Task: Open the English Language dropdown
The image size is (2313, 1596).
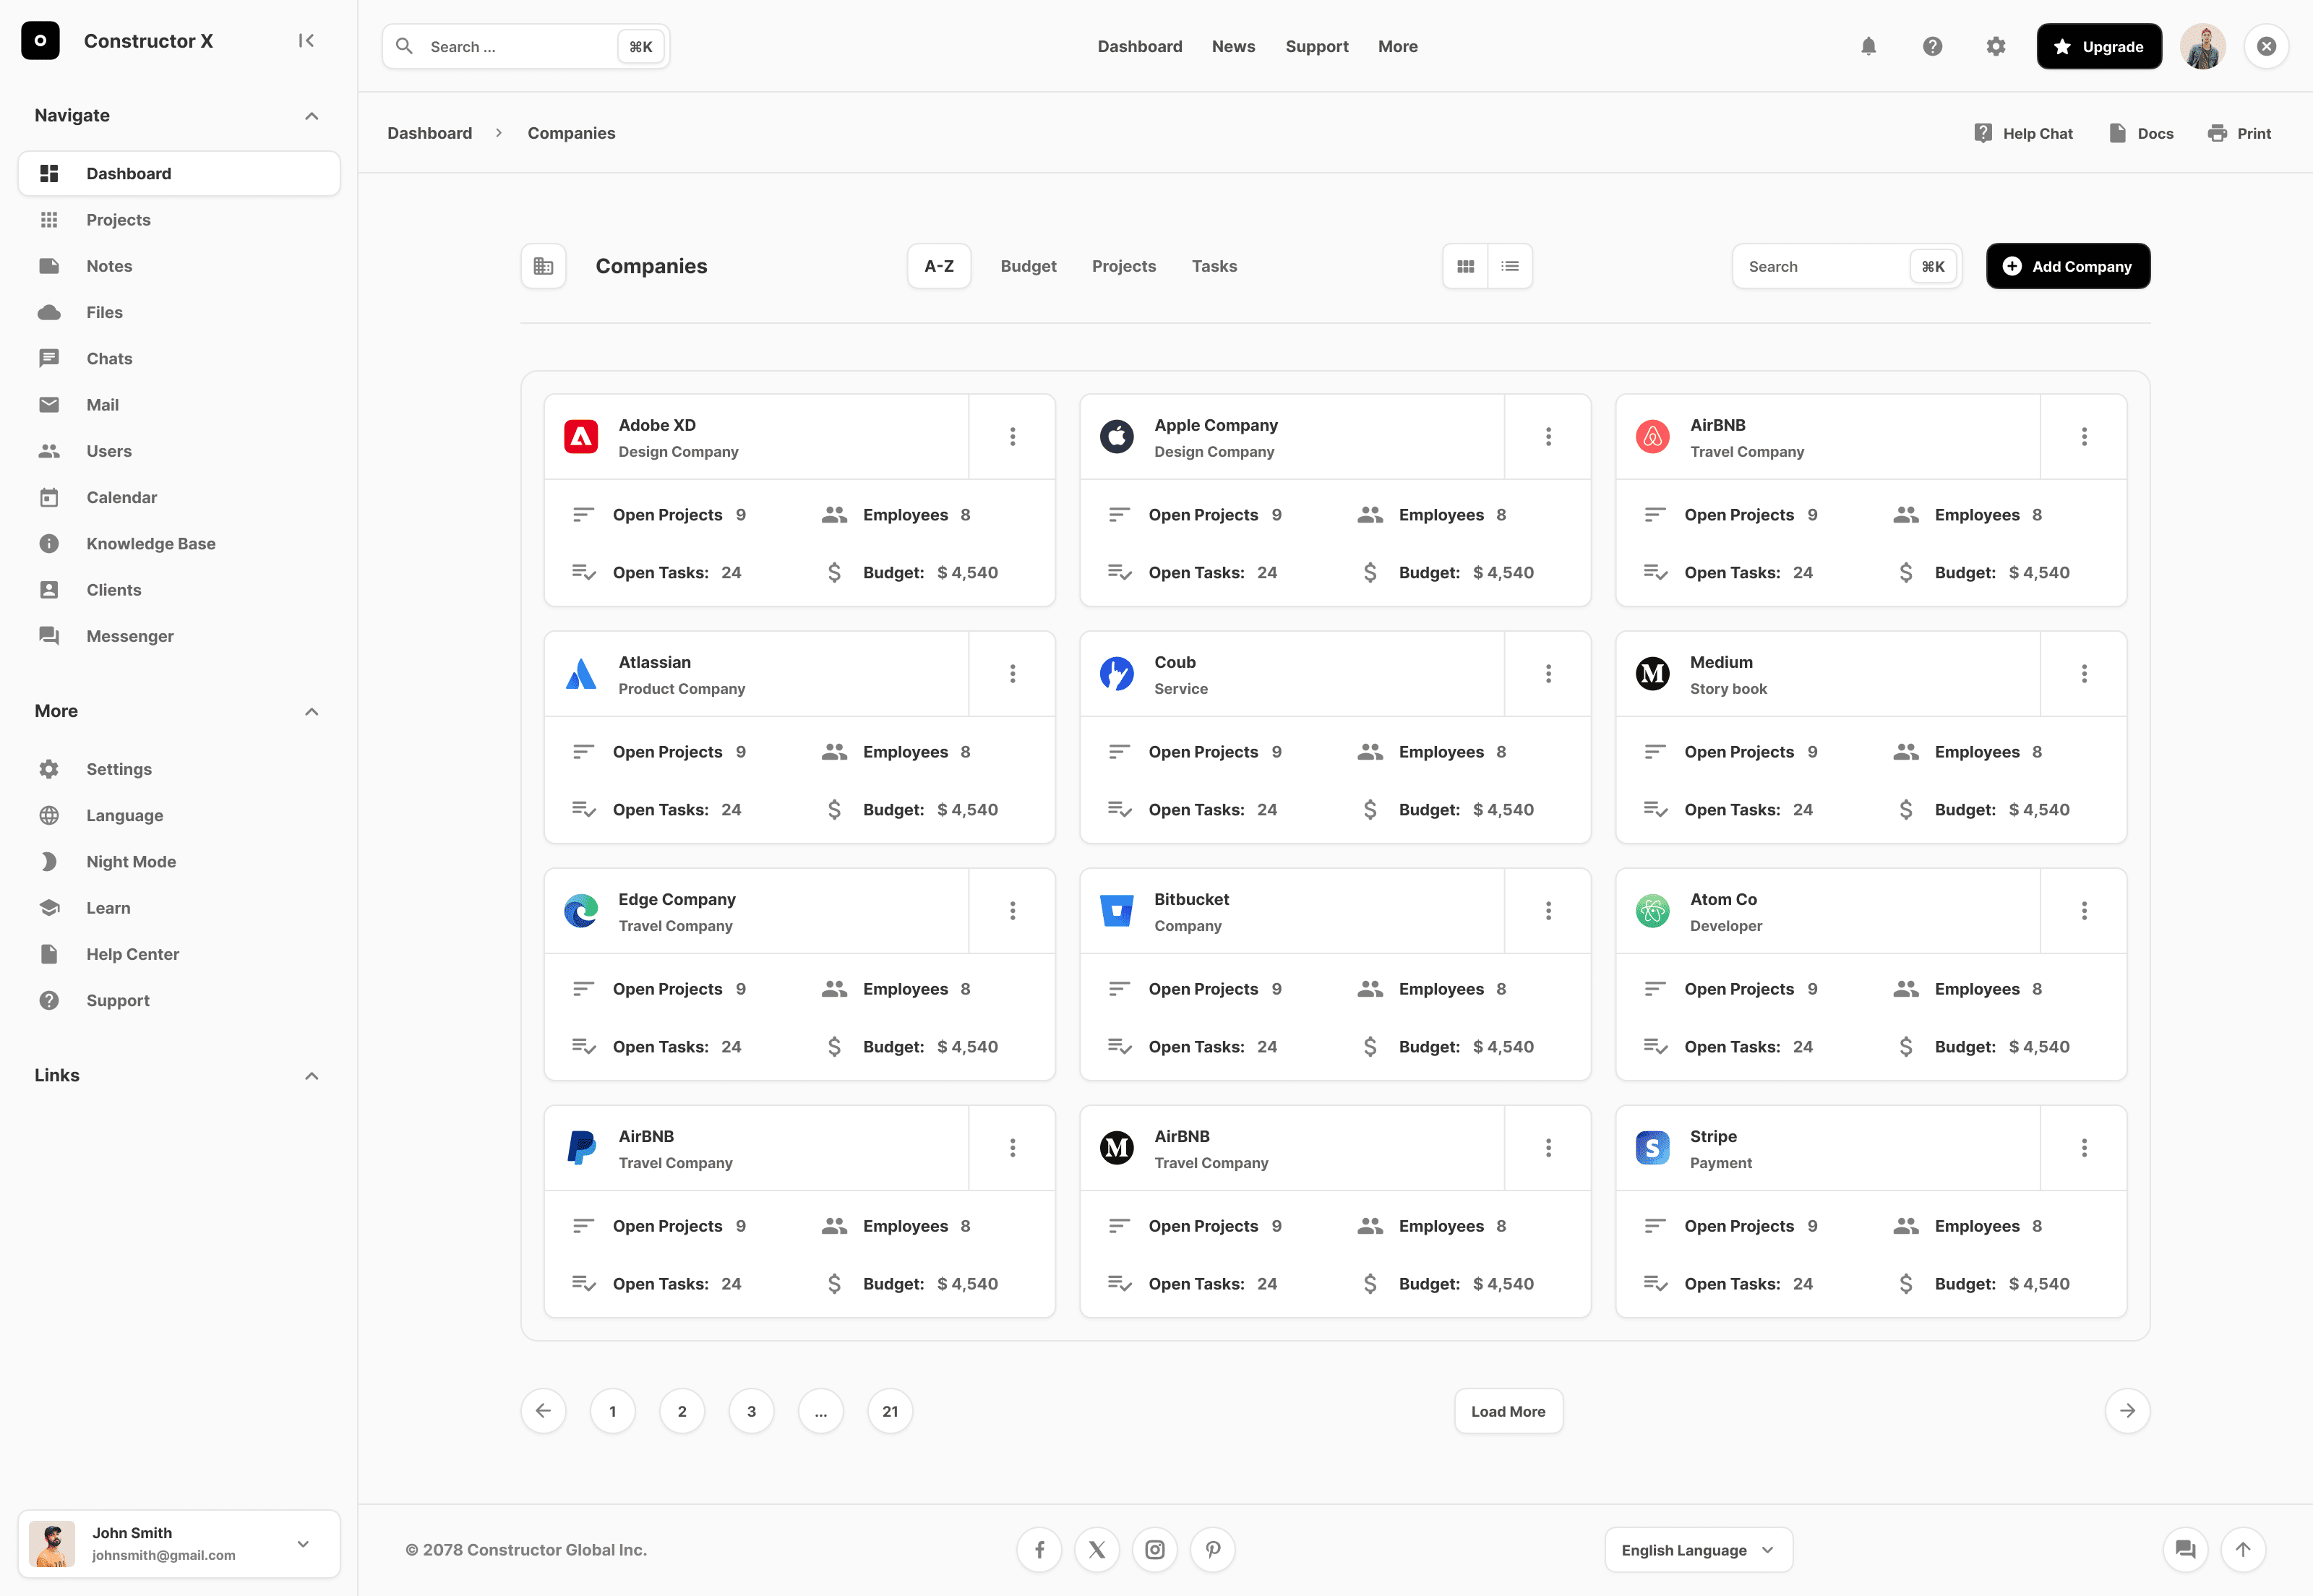Action: (x=1697, y=1549)
